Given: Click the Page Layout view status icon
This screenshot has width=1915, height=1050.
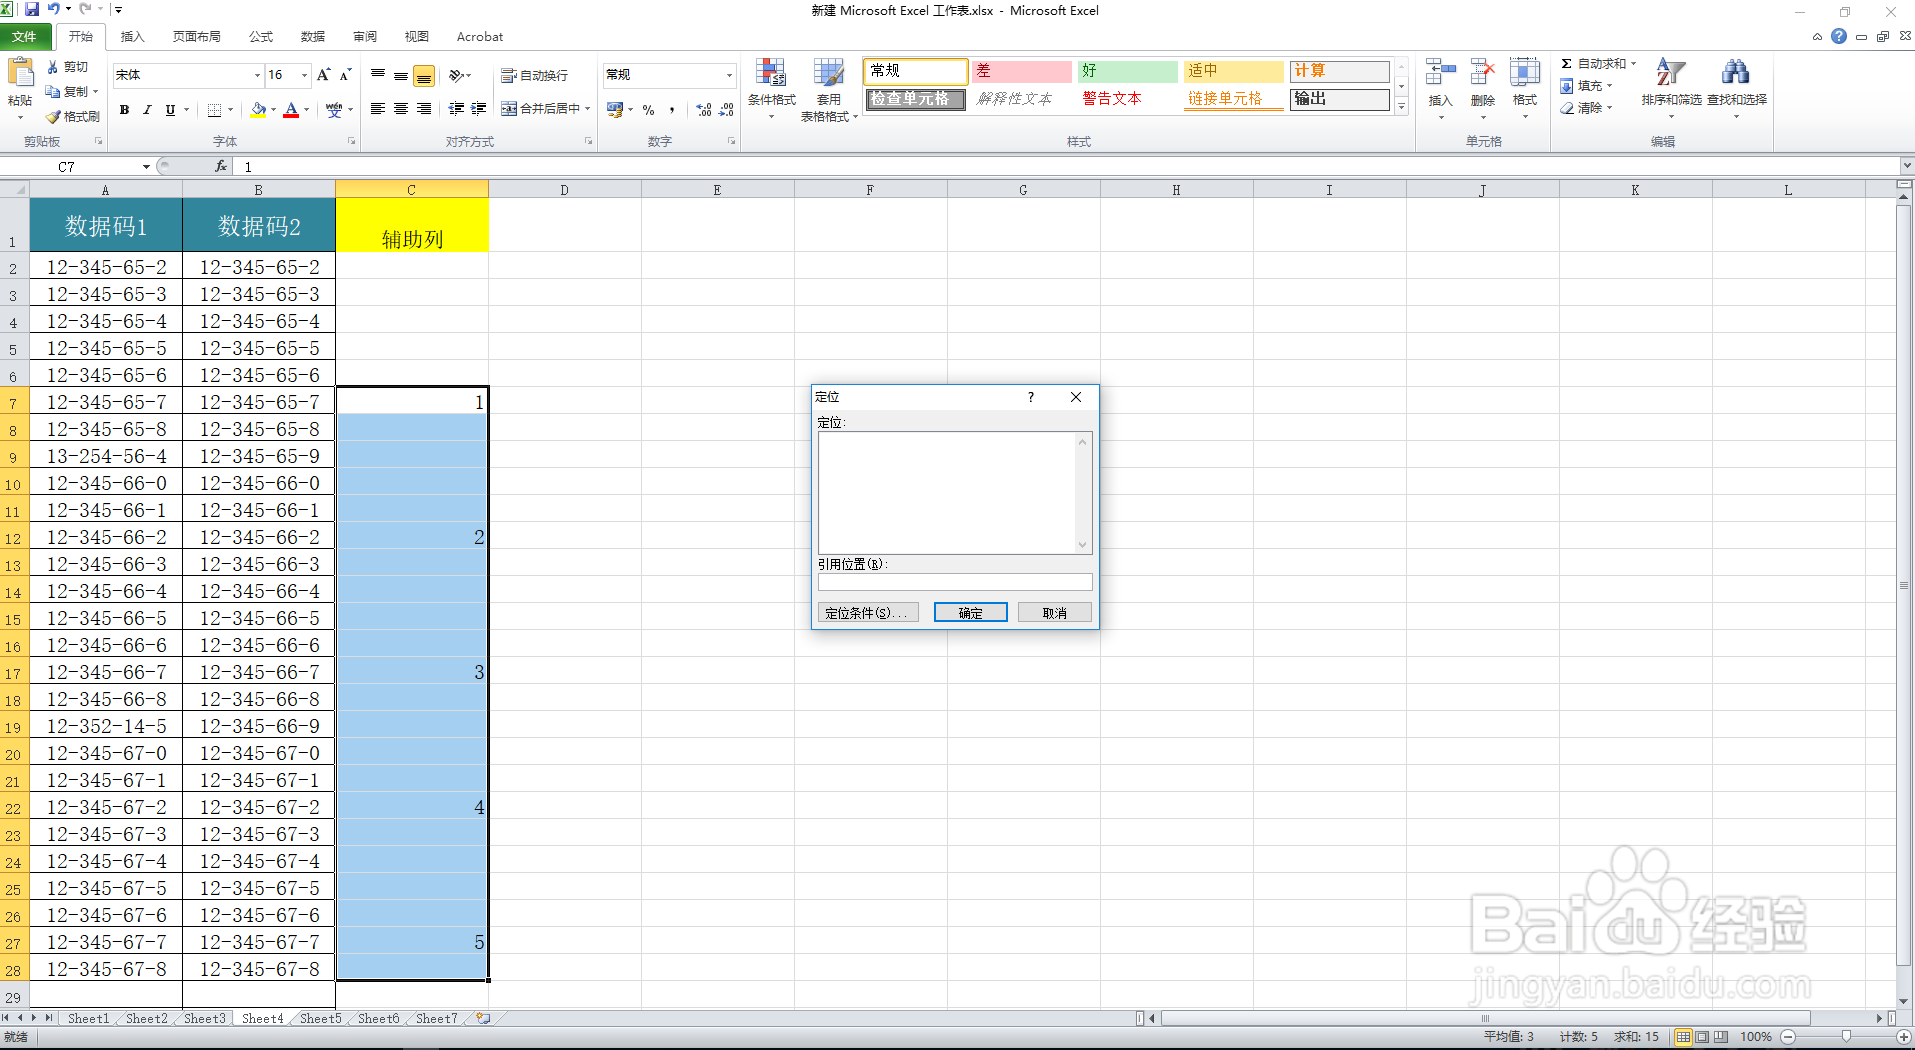Looking at the screenshot, I should click(1702, 1037).
